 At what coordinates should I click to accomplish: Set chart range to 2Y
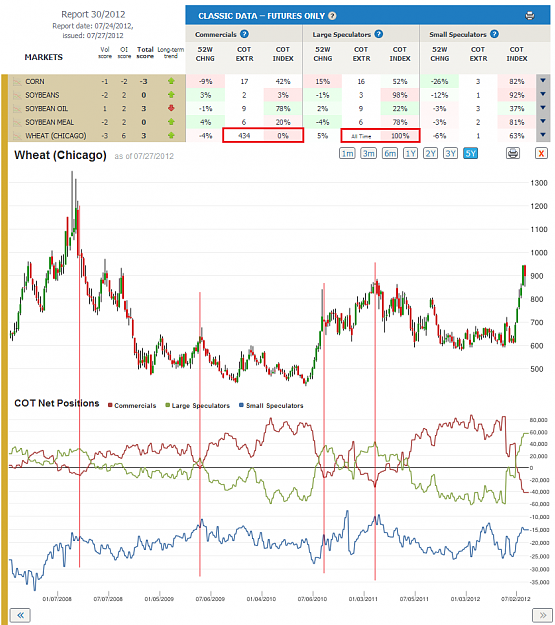coord(430,153)
